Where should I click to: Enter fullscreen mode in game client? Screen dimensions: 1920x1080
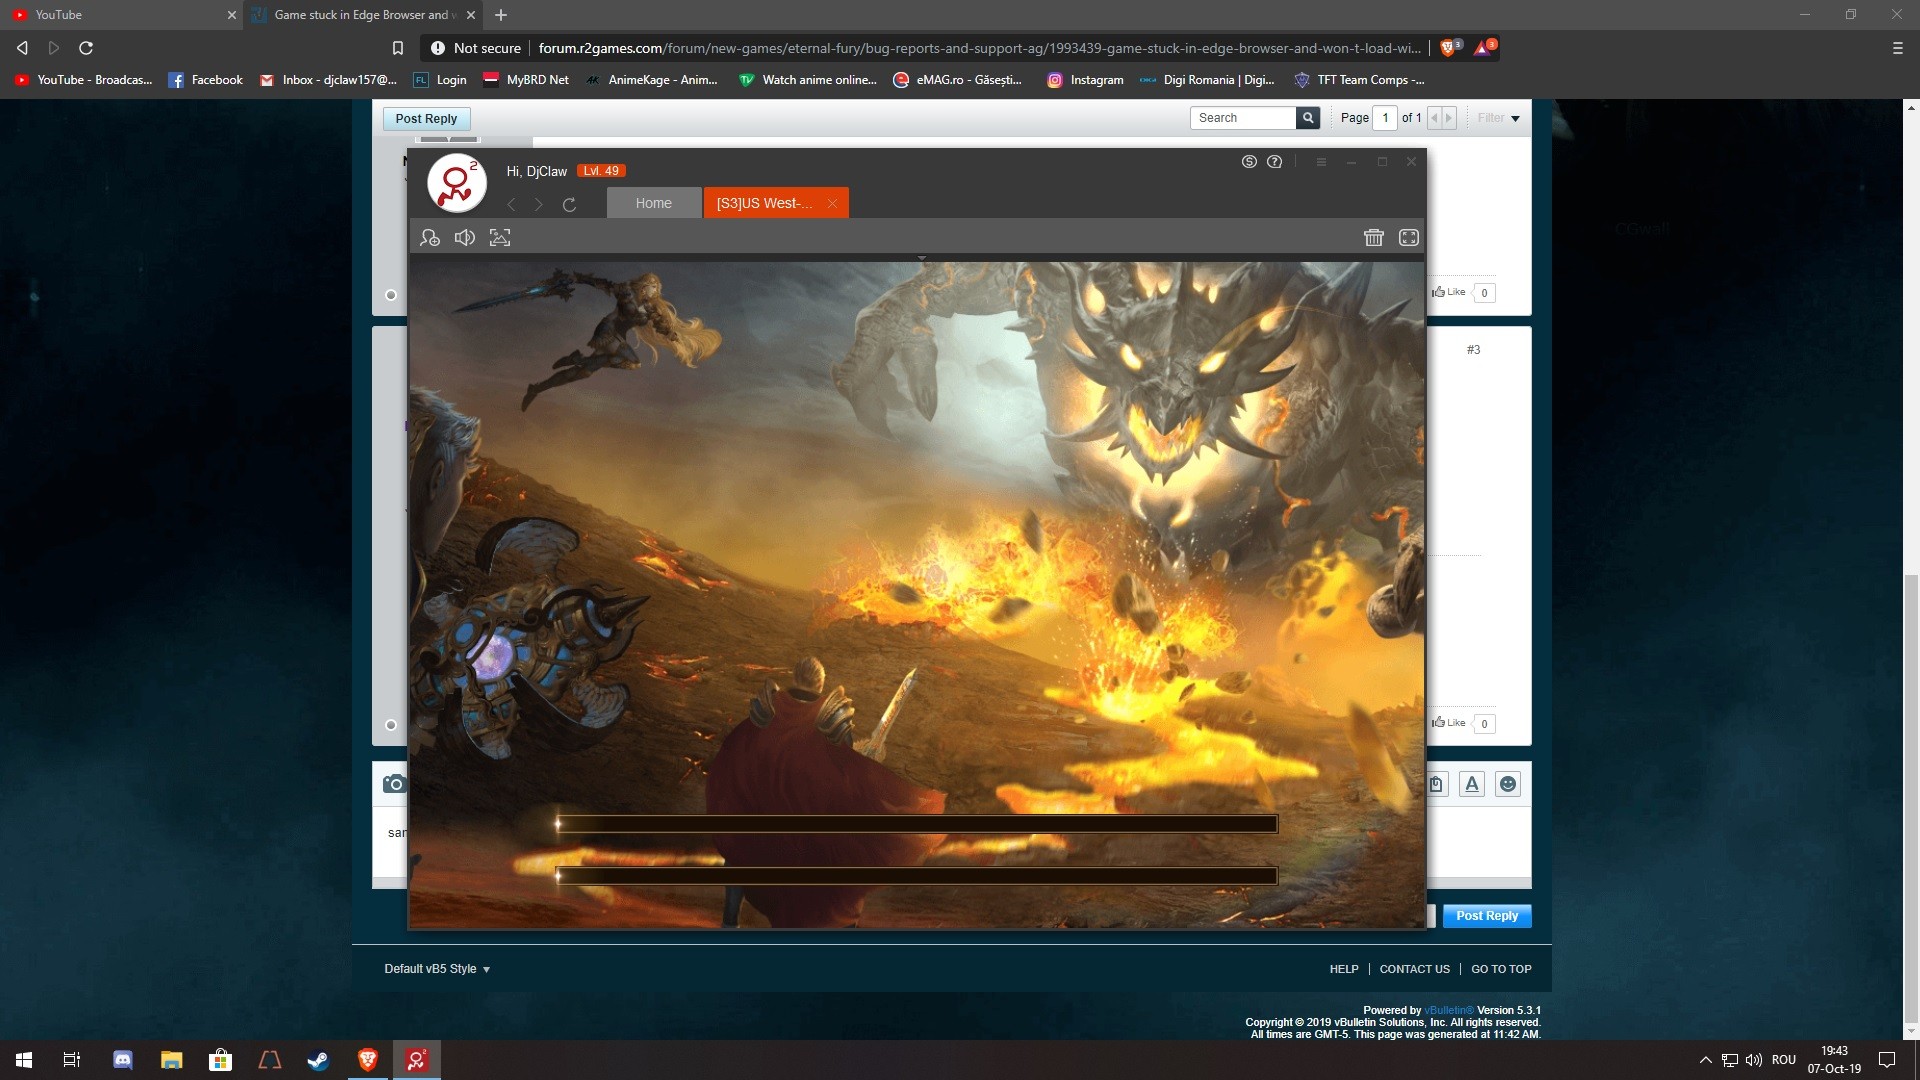pyautogui.click(x=1408, y=238)
